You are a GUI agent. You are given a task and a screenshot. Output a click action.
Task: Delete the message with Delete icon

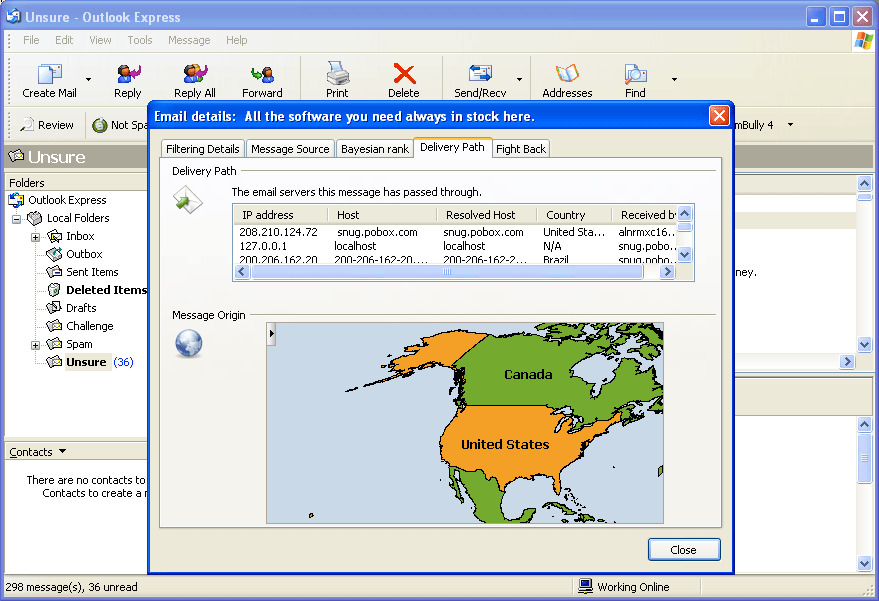click(x=404, y=75)
